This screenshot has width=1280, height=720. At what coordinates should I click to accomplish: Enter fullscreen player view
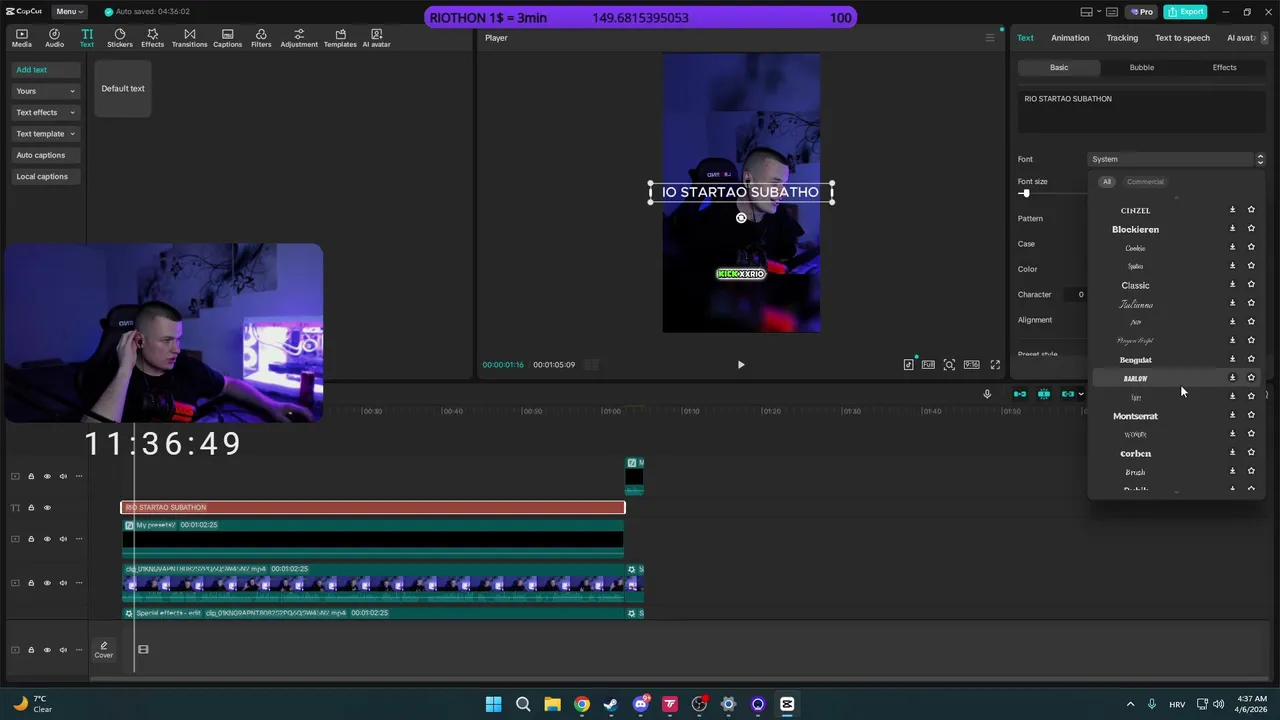click(x=995, y=365)
